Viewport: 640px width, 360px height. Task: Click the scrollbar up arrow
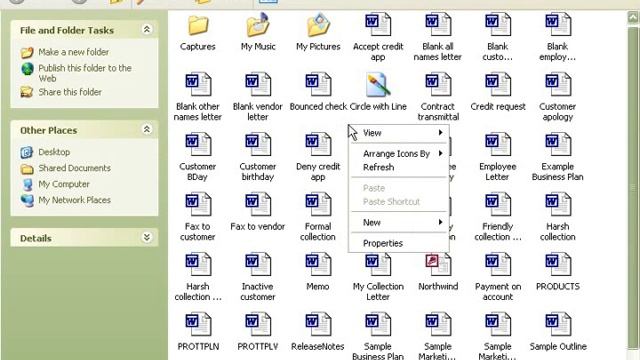click(x=633, y=18)
